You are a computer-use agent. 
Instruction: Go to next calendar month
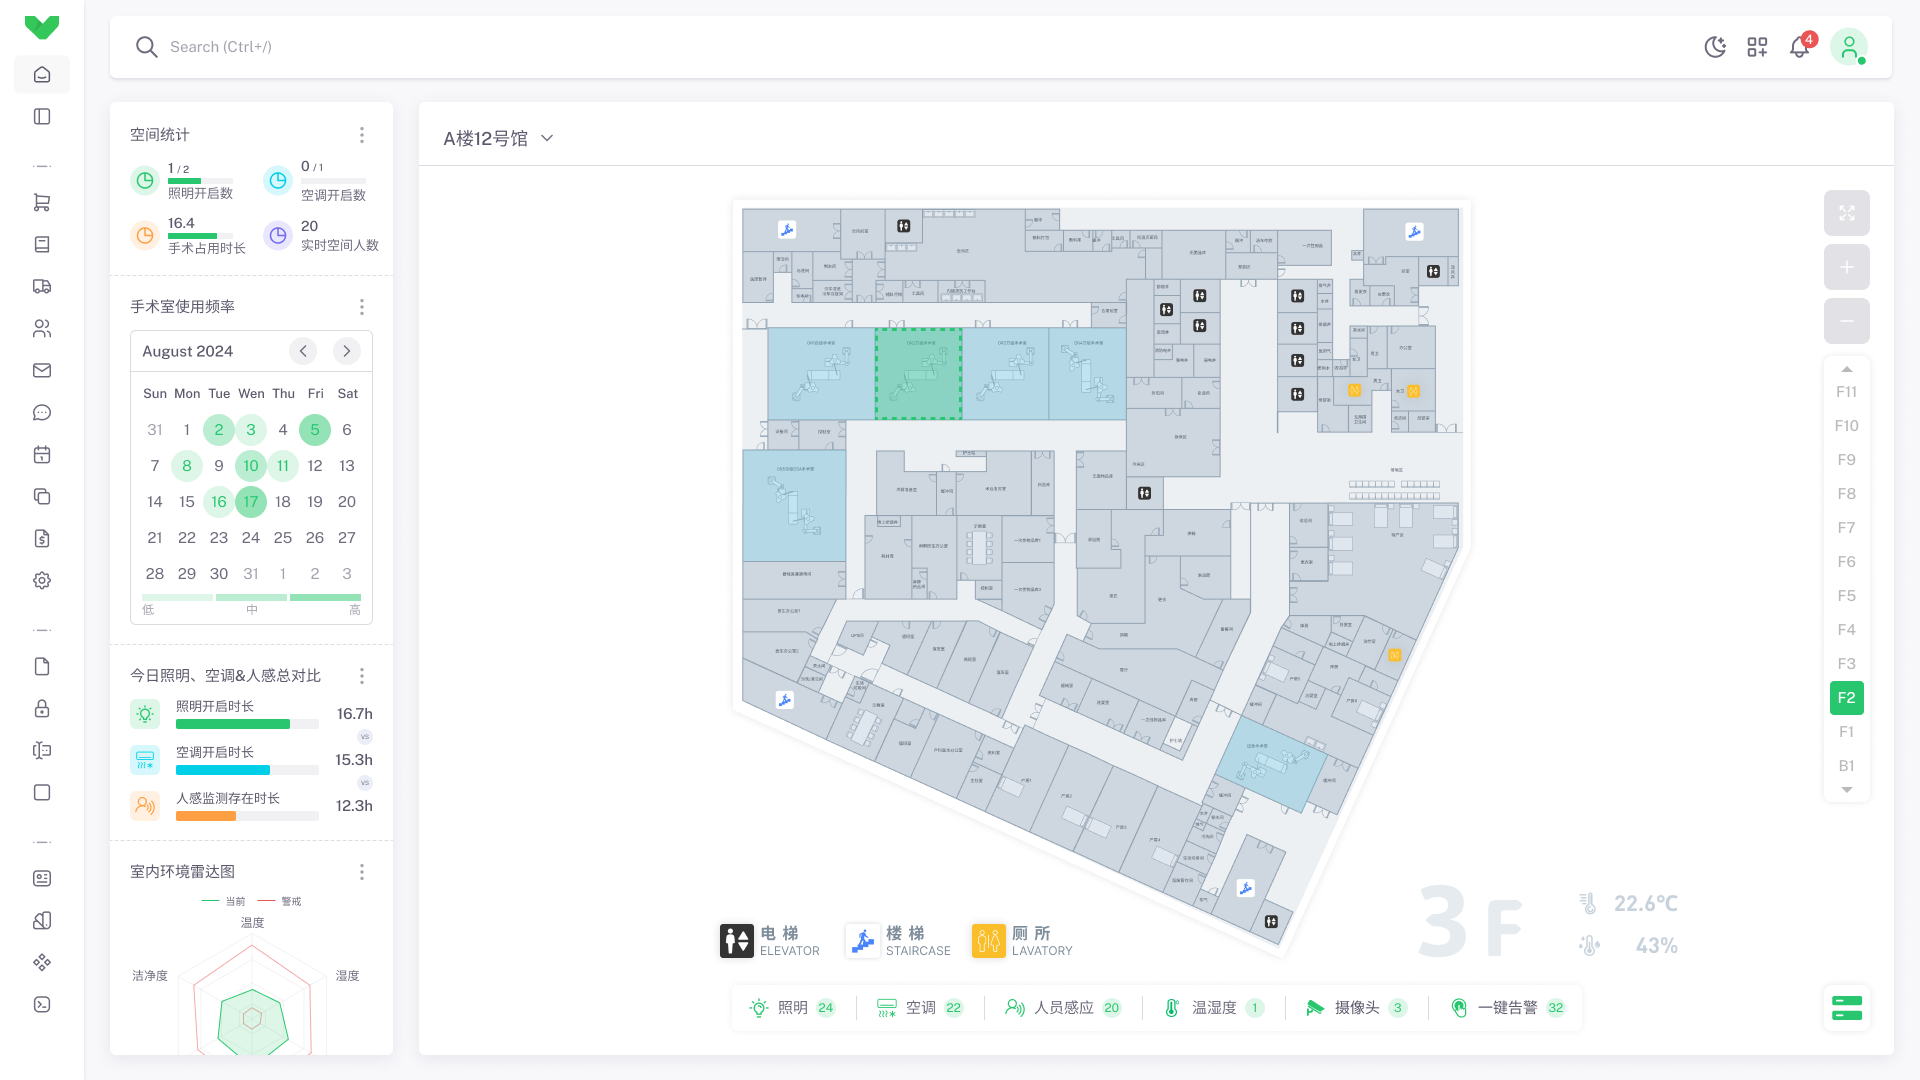click(x=346, y=351)
